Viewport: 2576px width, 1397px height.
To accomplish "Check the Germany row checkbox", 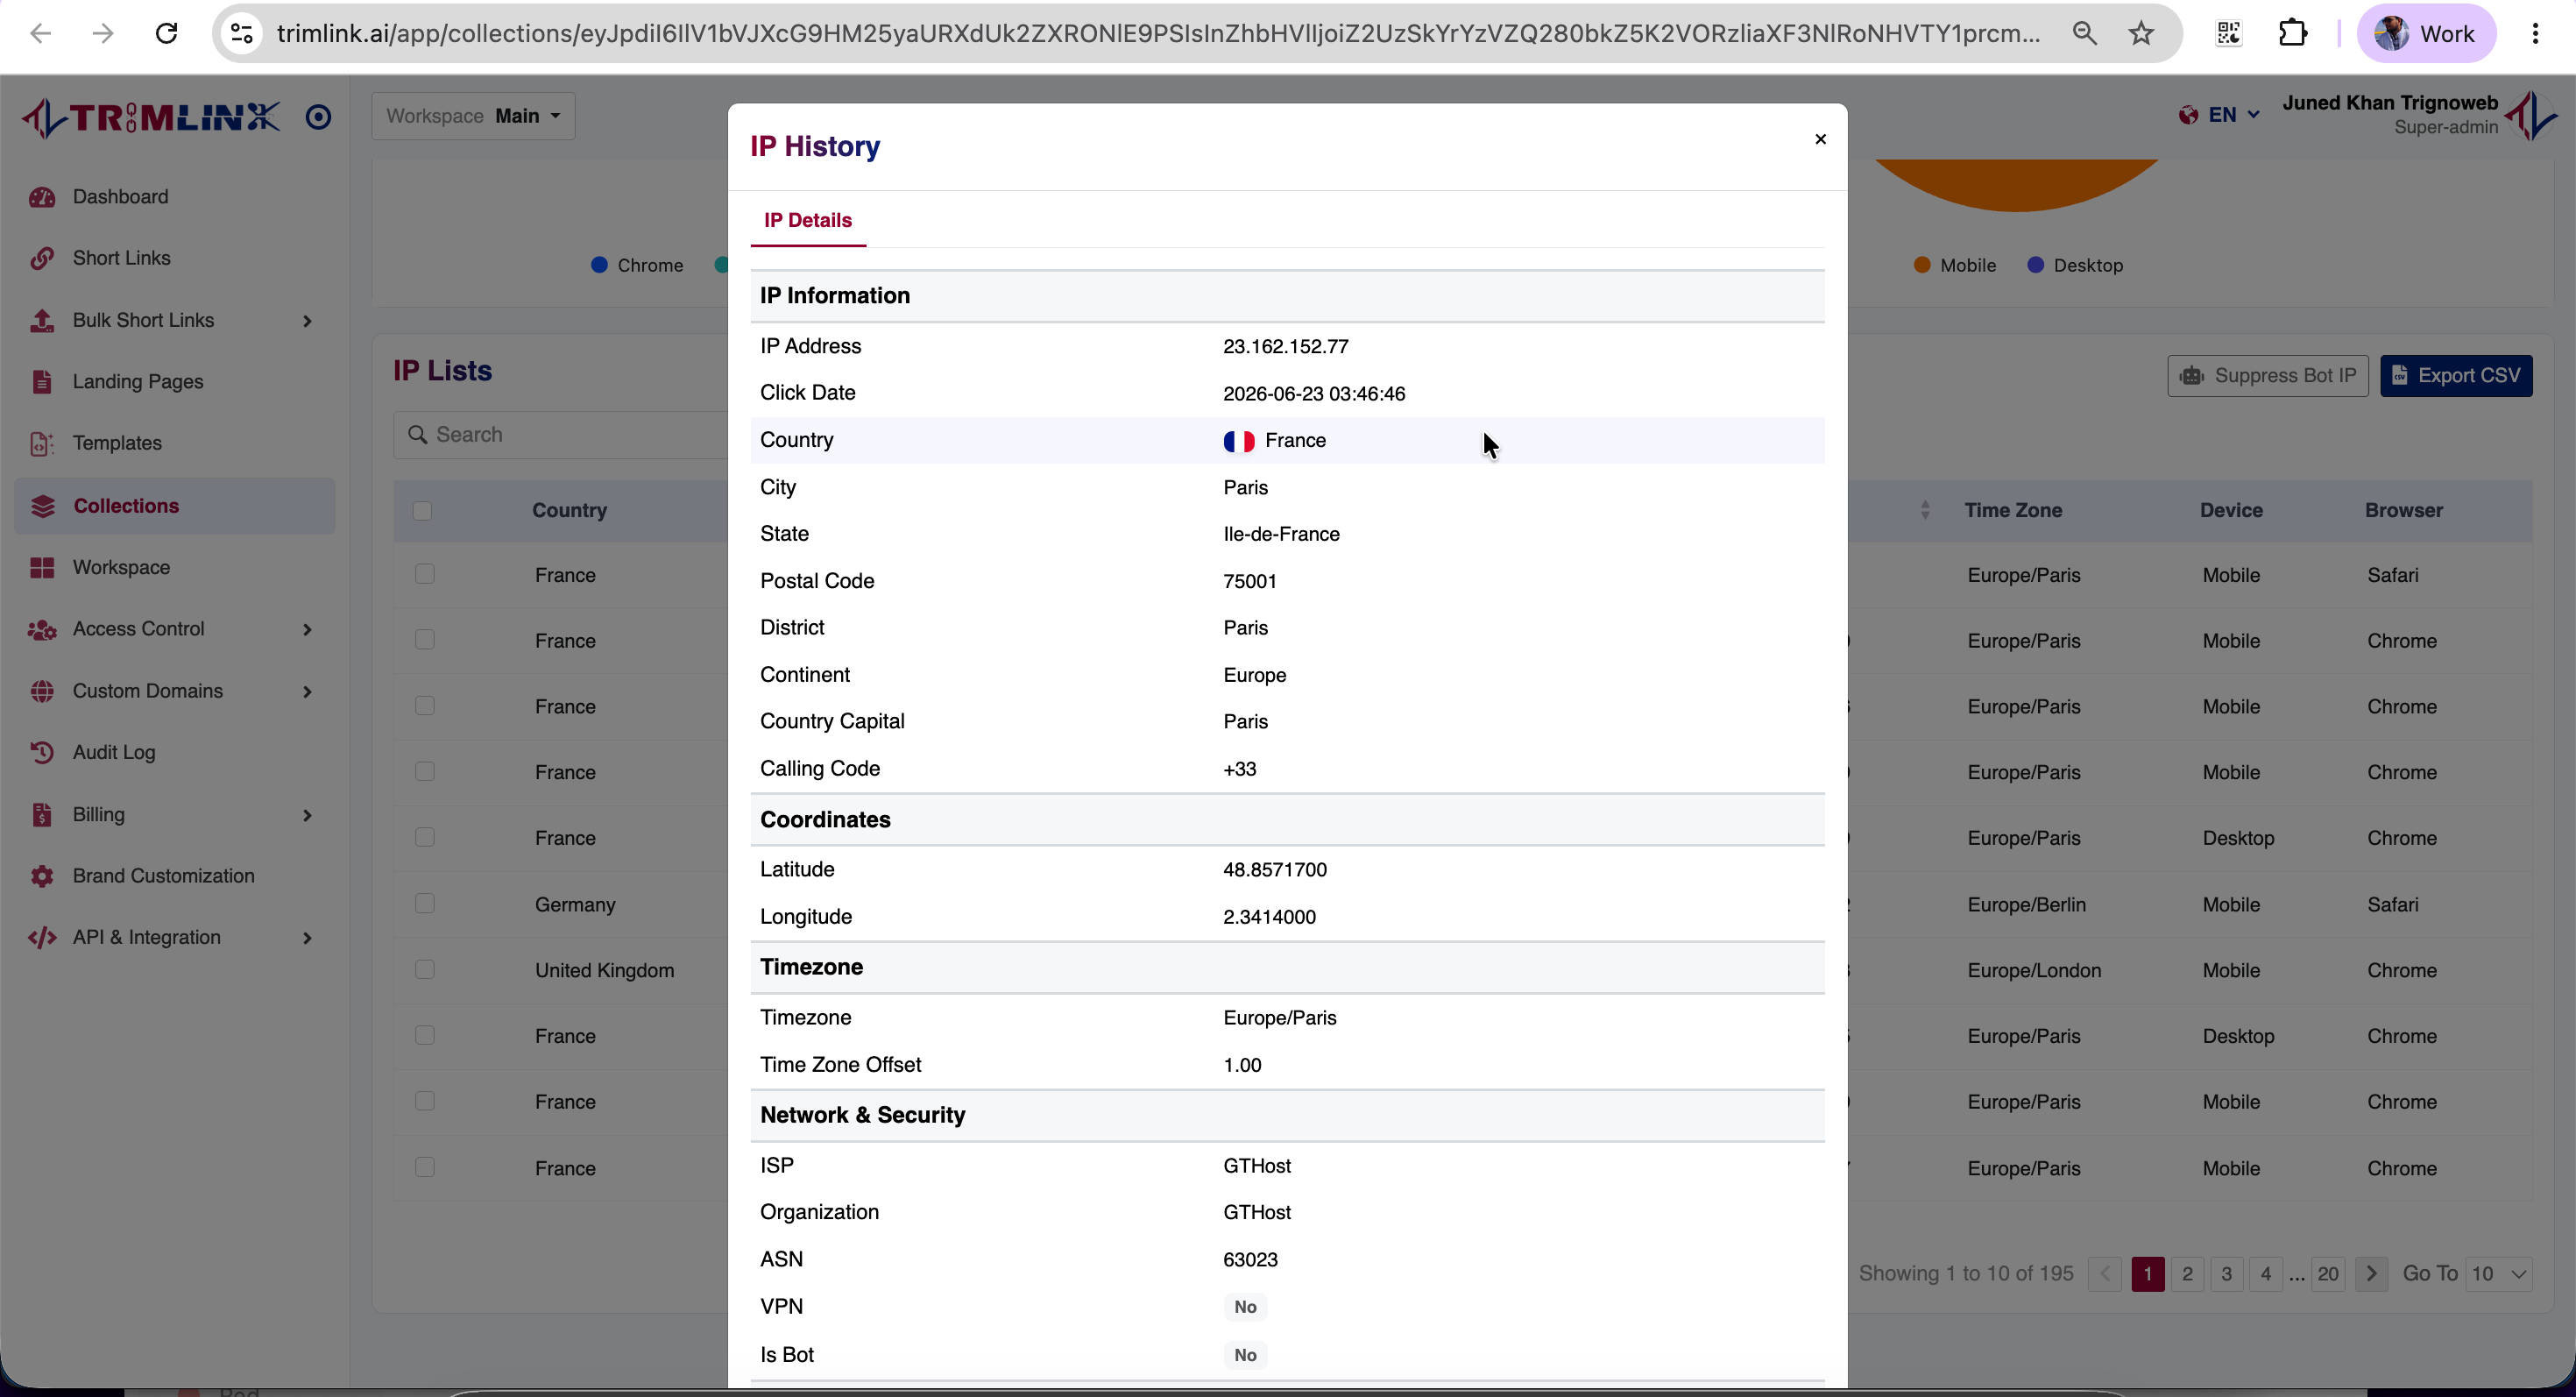I will click(425, 904).
